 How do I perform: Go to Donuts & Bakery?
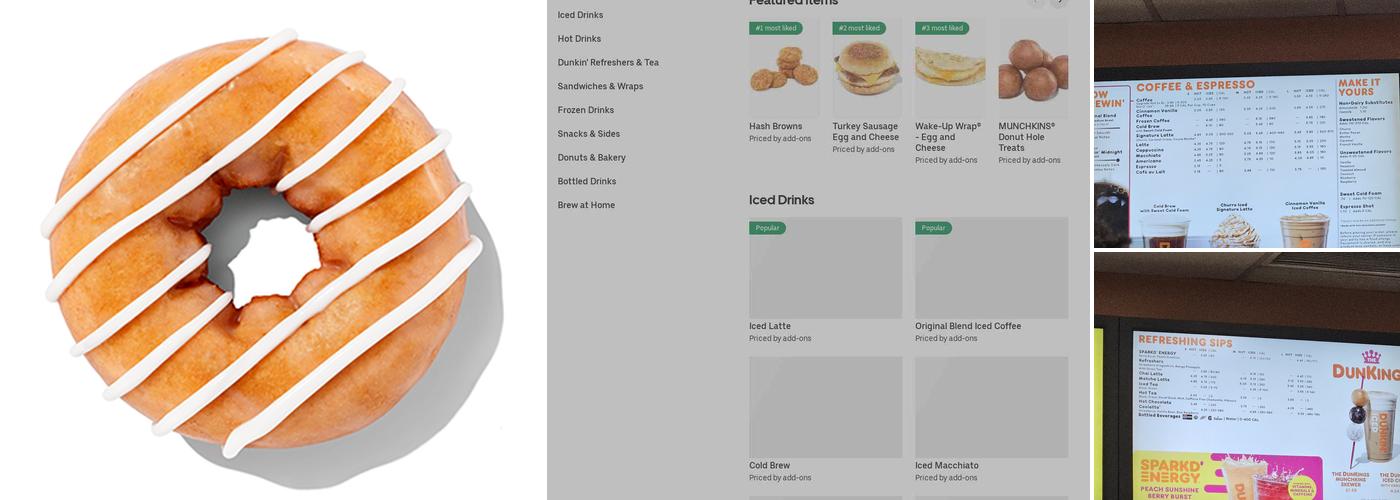click(x=592, y=158)
